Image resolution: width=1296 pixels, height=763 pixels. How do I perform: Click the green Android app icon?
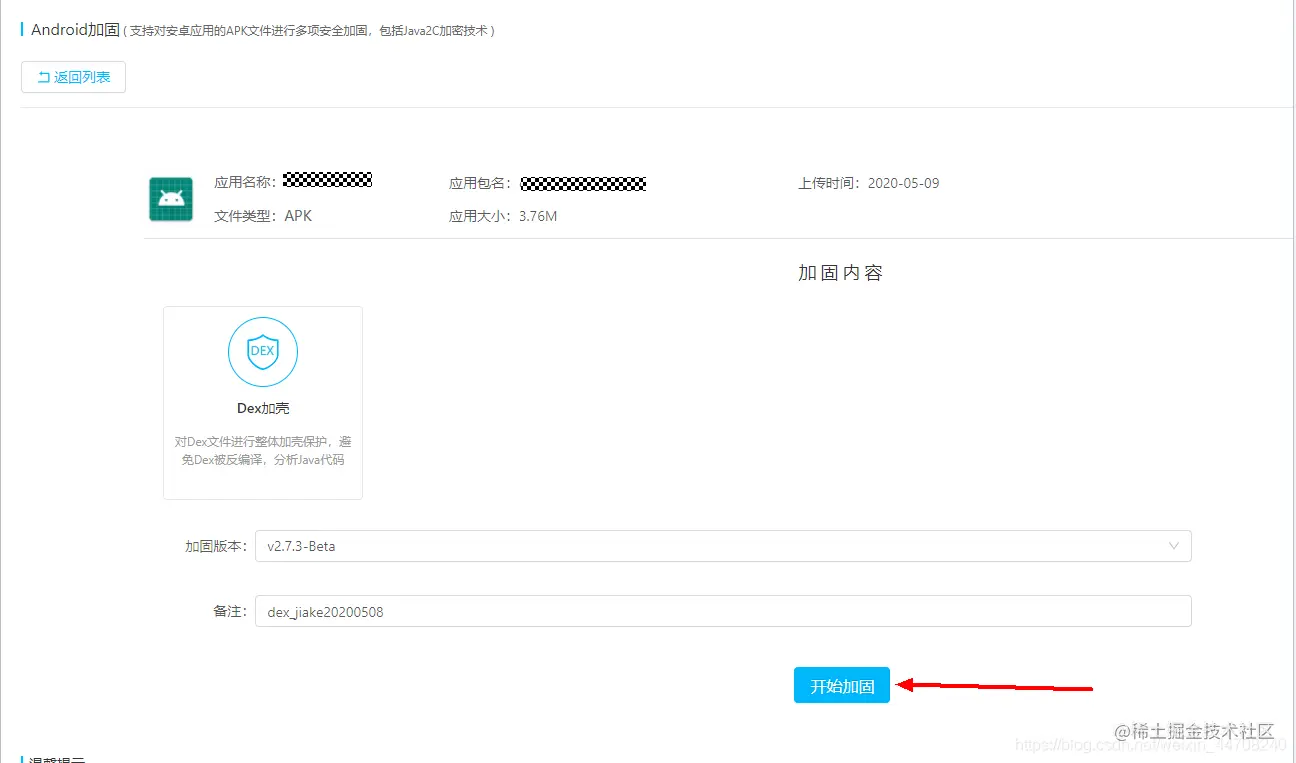[171, 199]
